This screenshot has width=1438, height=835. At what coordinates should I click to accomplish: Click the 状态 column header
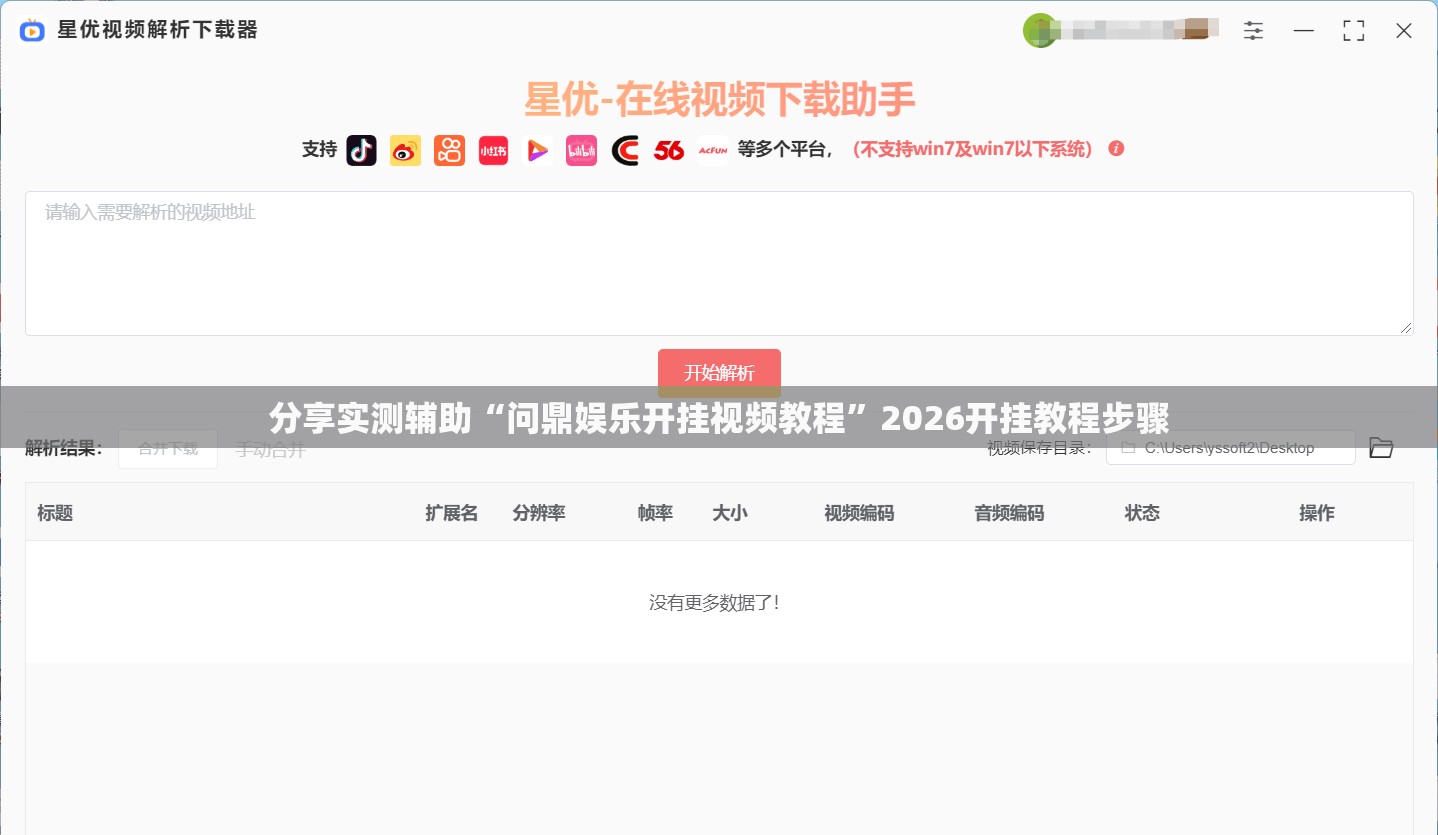1142,513
